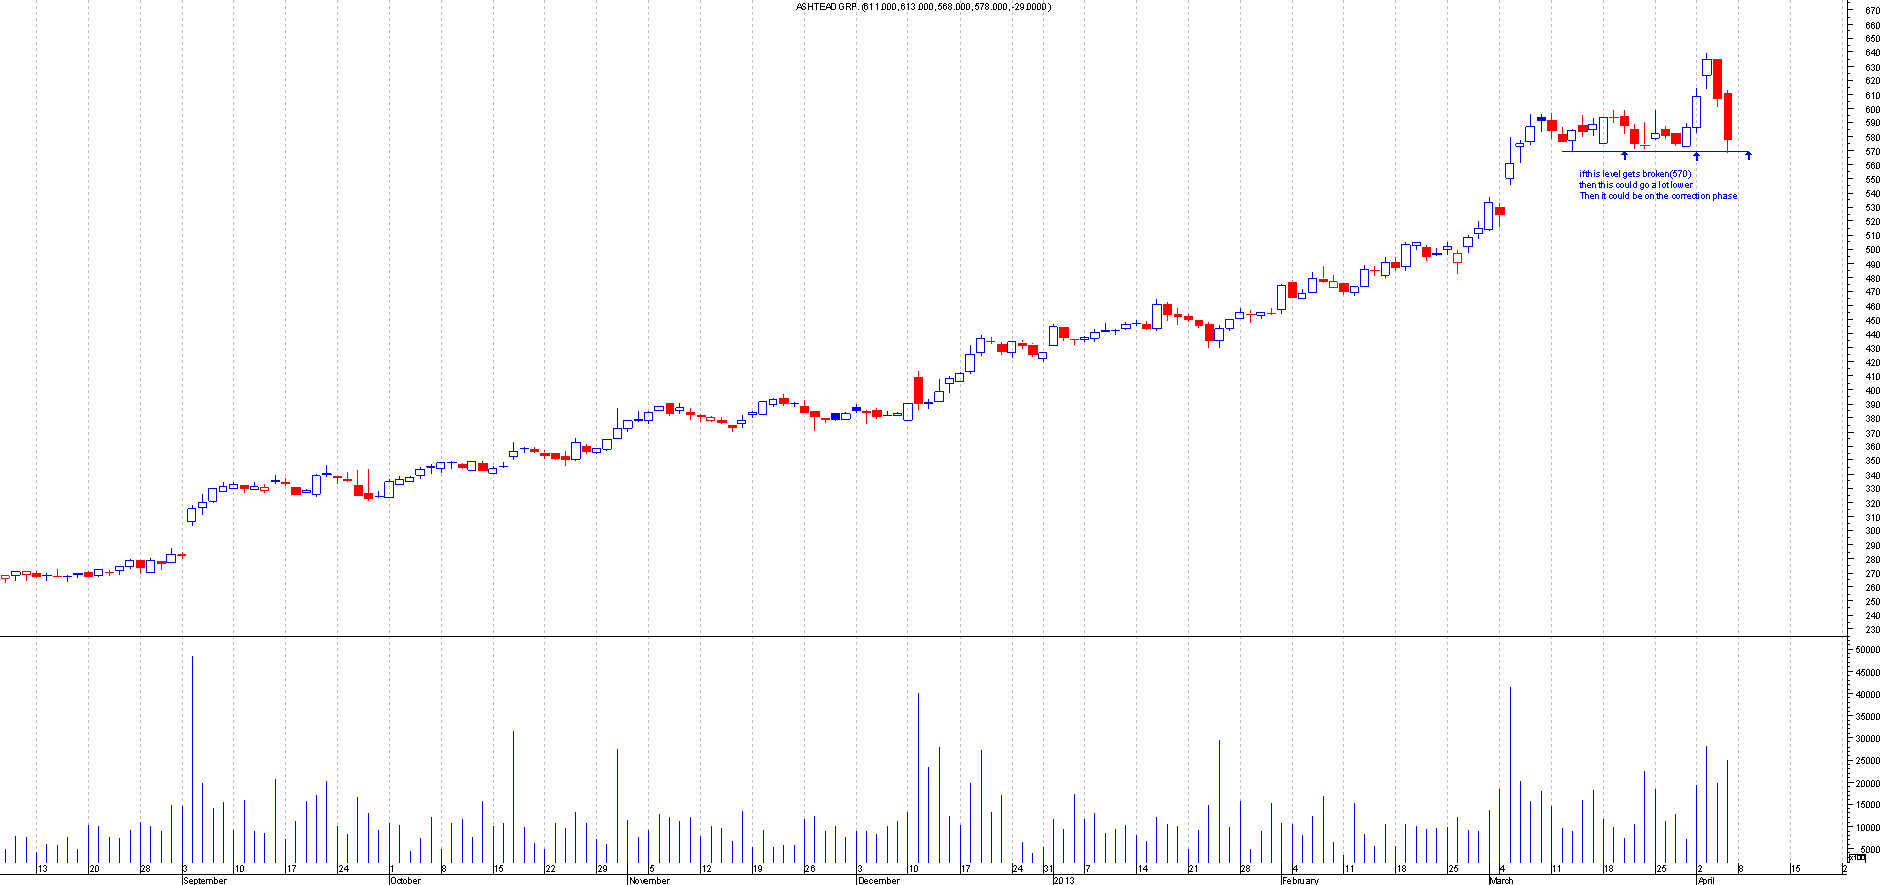
Task: Select the annotation text about level 570 broken
Action: coord(1657,185)
